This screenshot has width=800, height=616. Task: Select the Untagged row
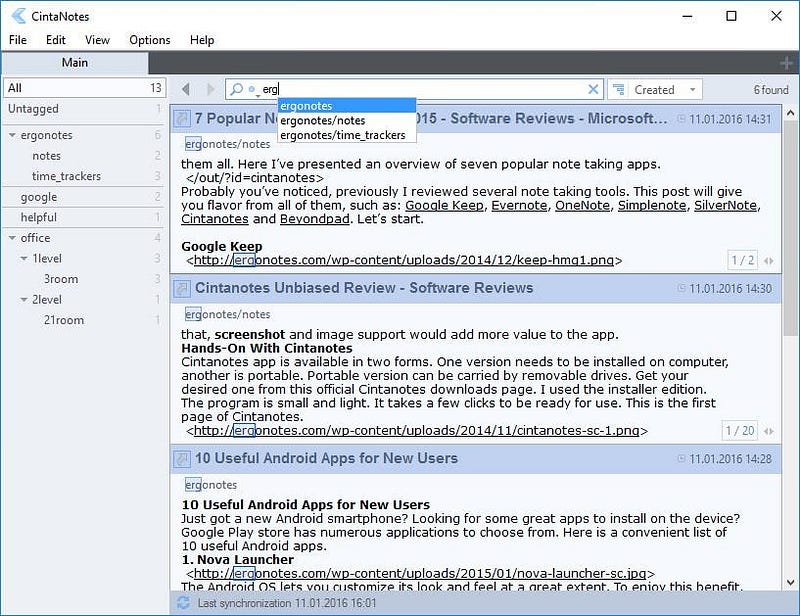click(x=84, y=109)
